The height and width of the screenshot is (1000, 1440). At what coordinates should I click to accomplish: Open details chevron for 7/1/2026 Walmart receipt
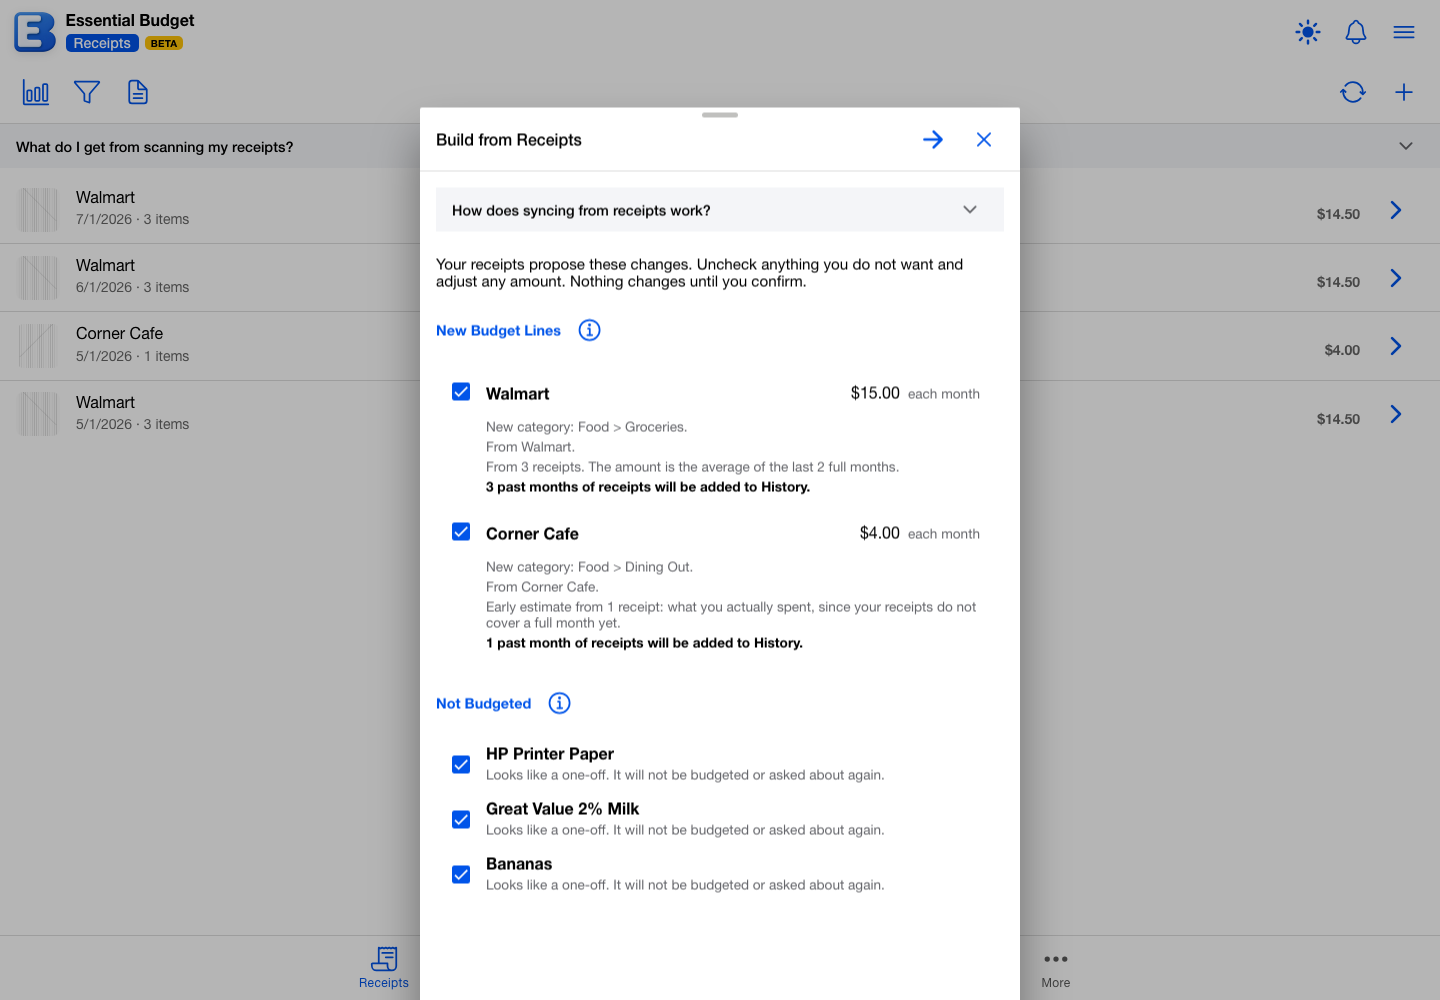[1396, 210]
